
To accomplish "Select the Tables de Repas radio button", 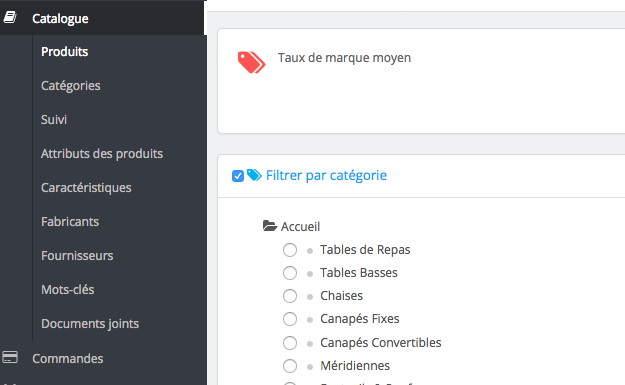I will 290,250.
